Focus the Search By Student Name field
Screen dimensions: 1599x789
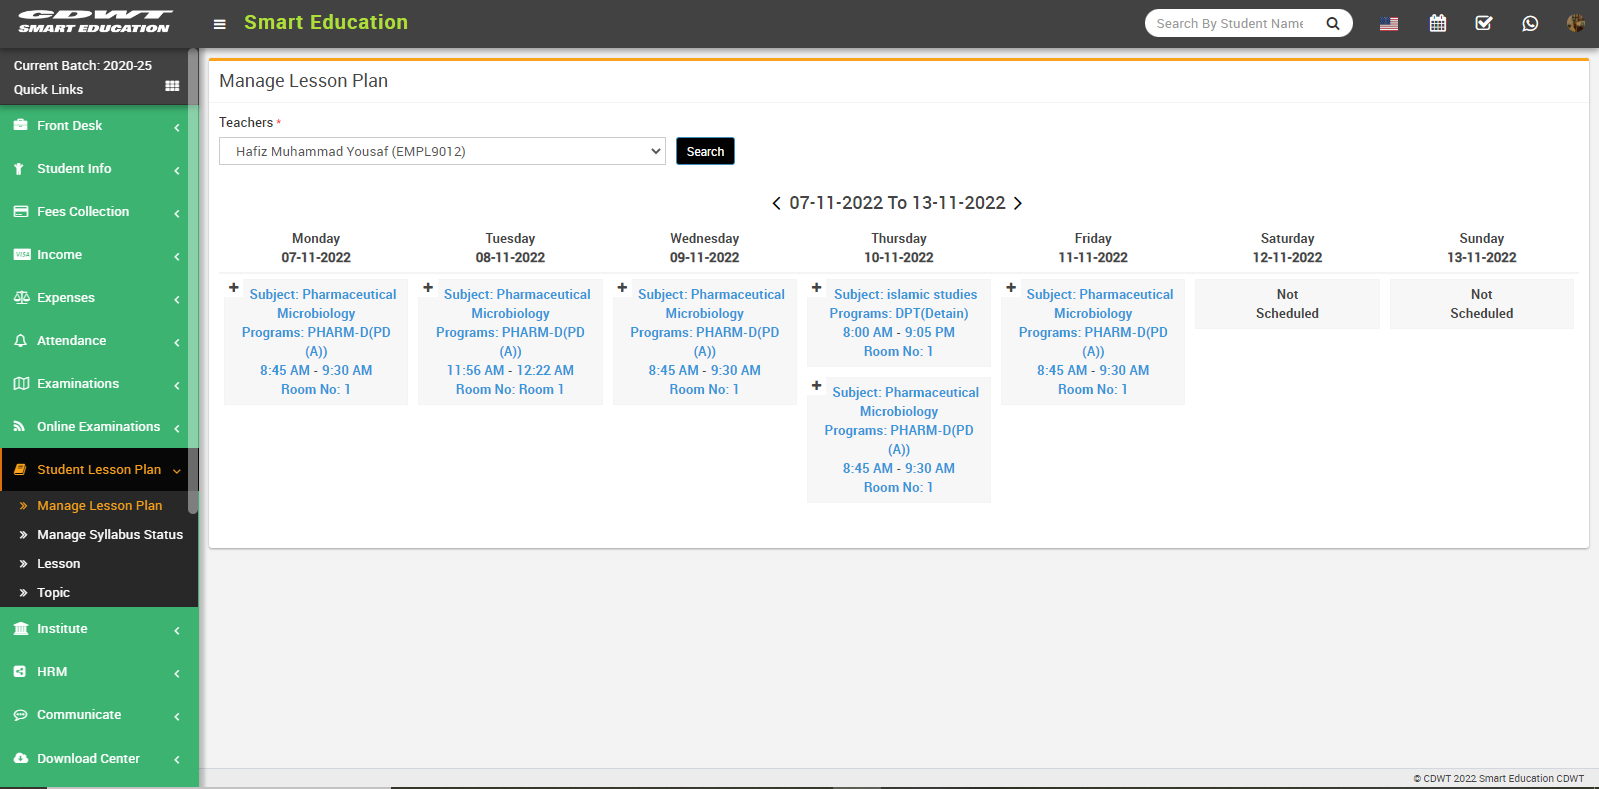1230,24
